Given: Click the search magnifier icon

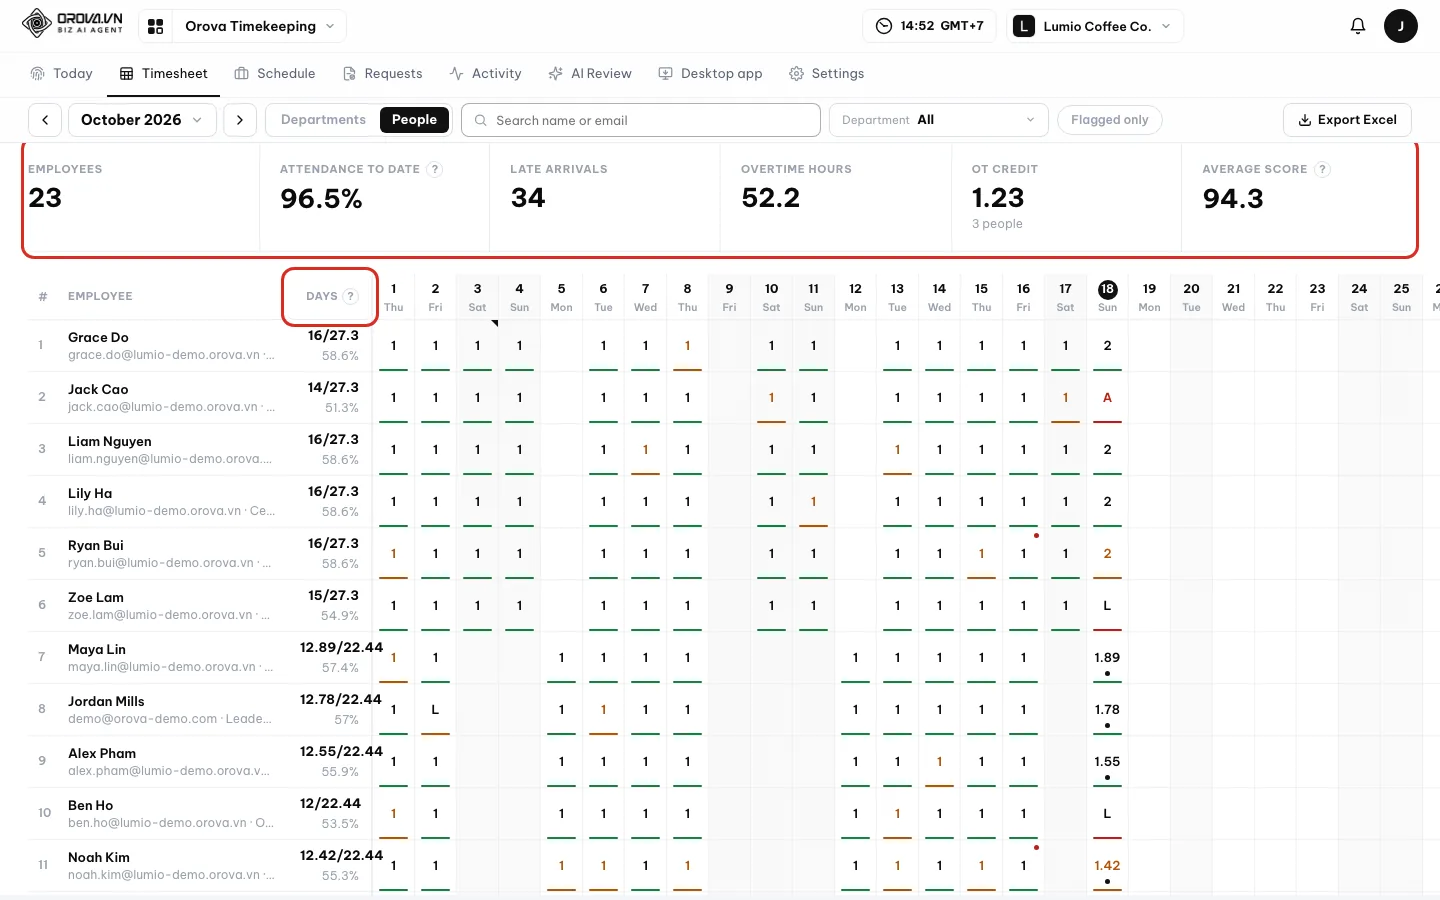Looking at the screenshot, I should (x=481, y=120).
